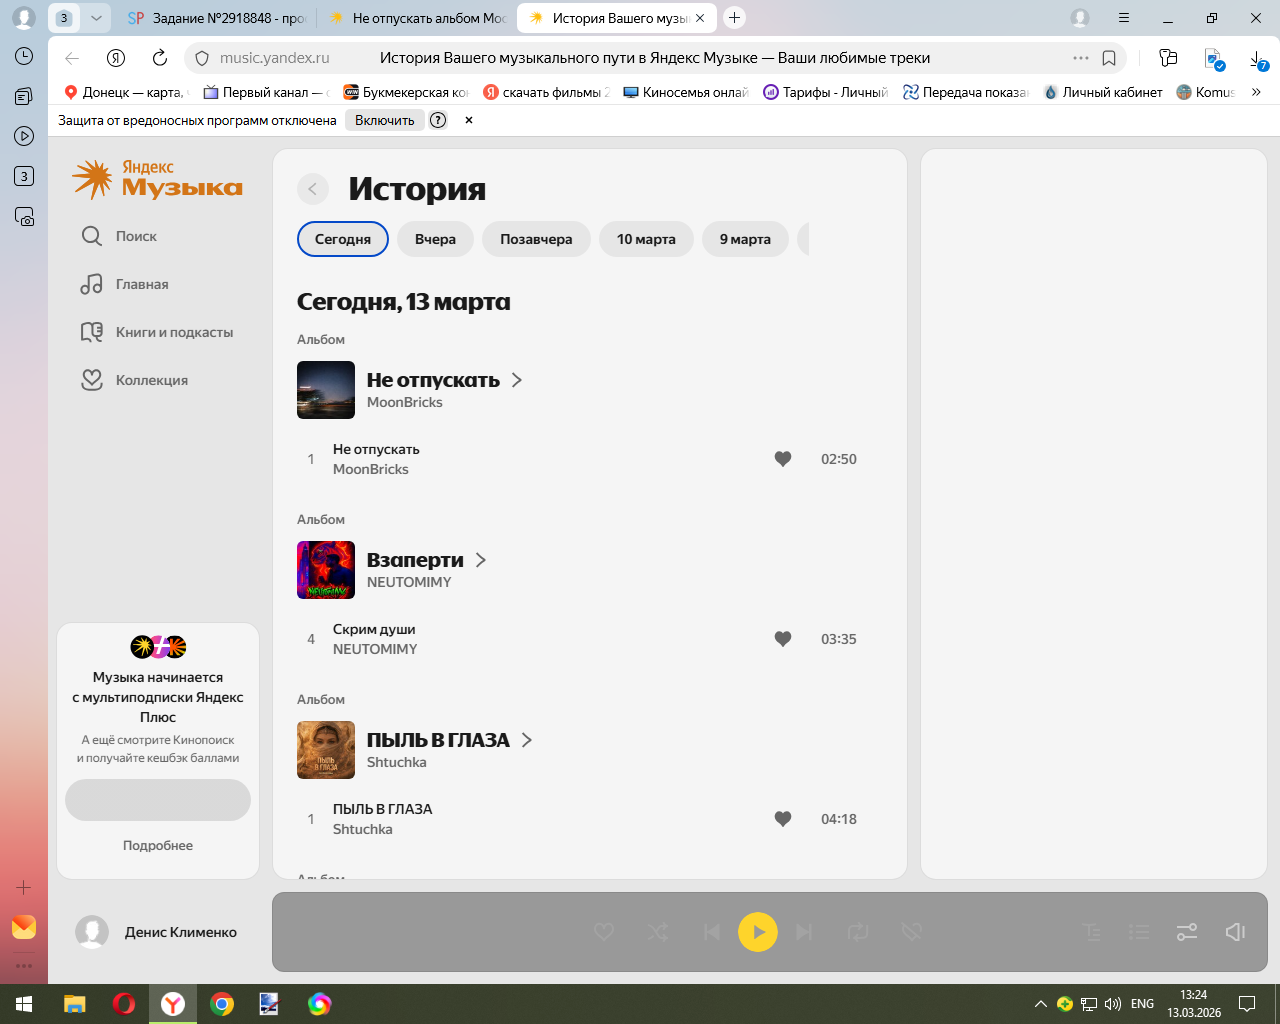1280x1024 pixels.
Task: Open browser history clock in side panel
Action: 24,56
